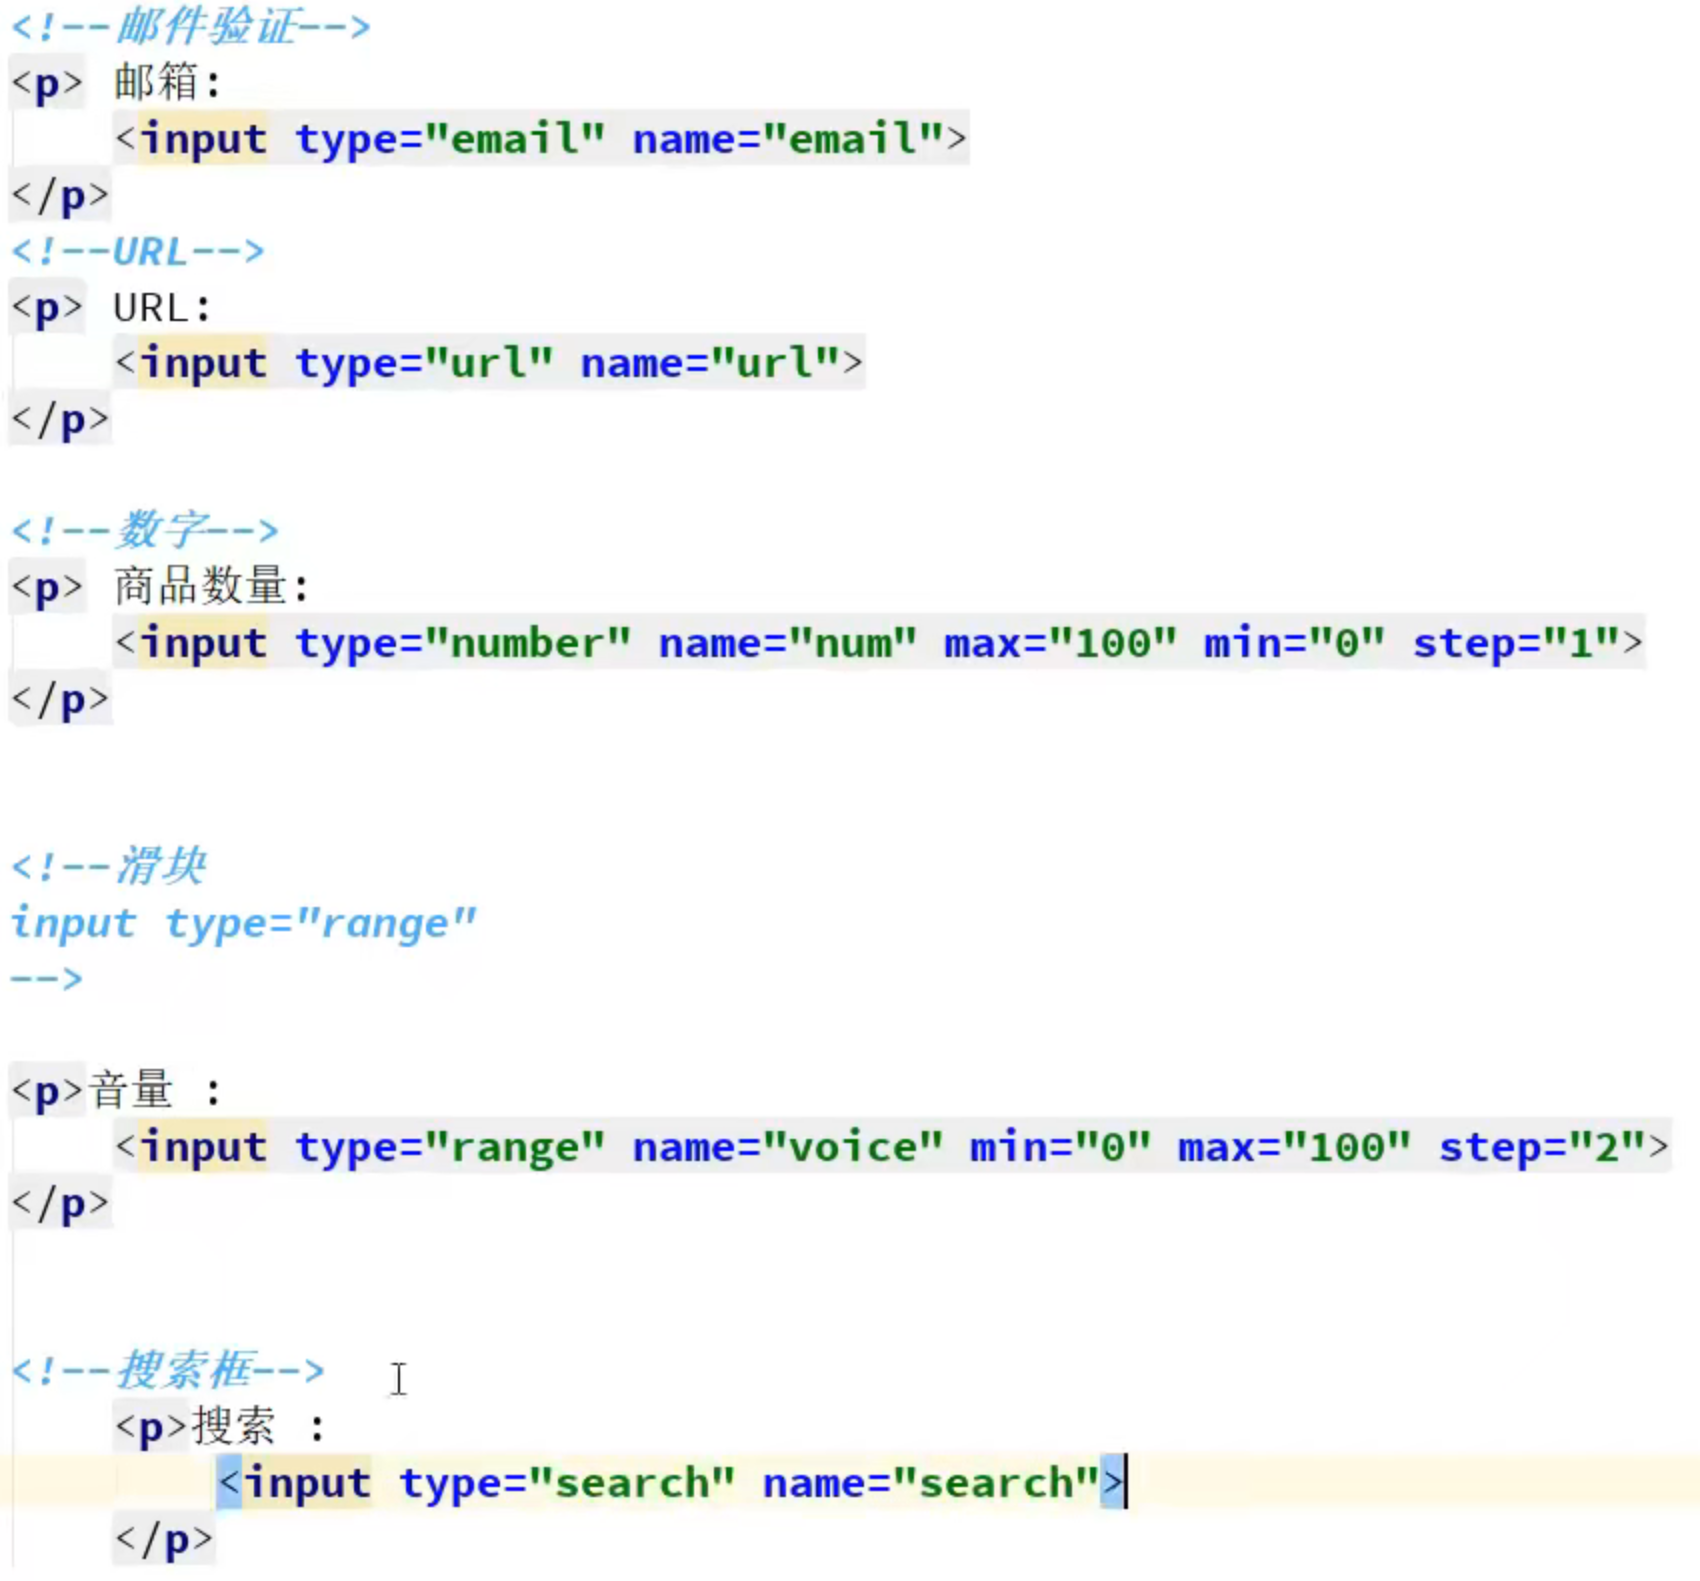This screenshot has width=1700, height=1581.
Task: Click the comment '<!--邮件验证-->'
Action: pyautogui.click(x=191, y=26)
